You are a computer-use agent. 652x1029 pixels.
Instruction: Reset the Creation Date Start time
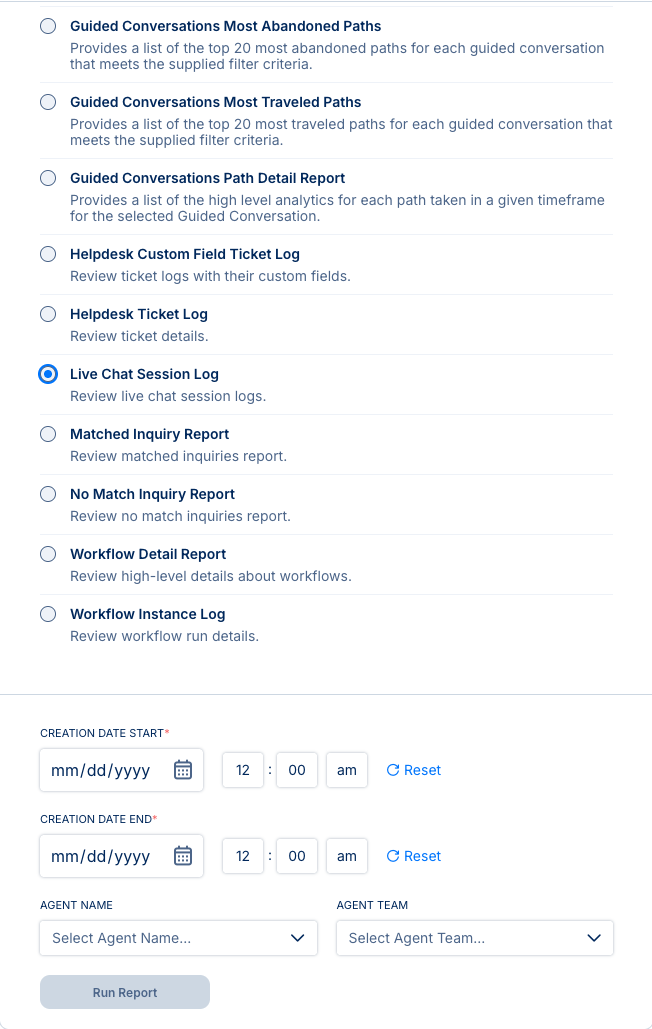click(413, 770)
